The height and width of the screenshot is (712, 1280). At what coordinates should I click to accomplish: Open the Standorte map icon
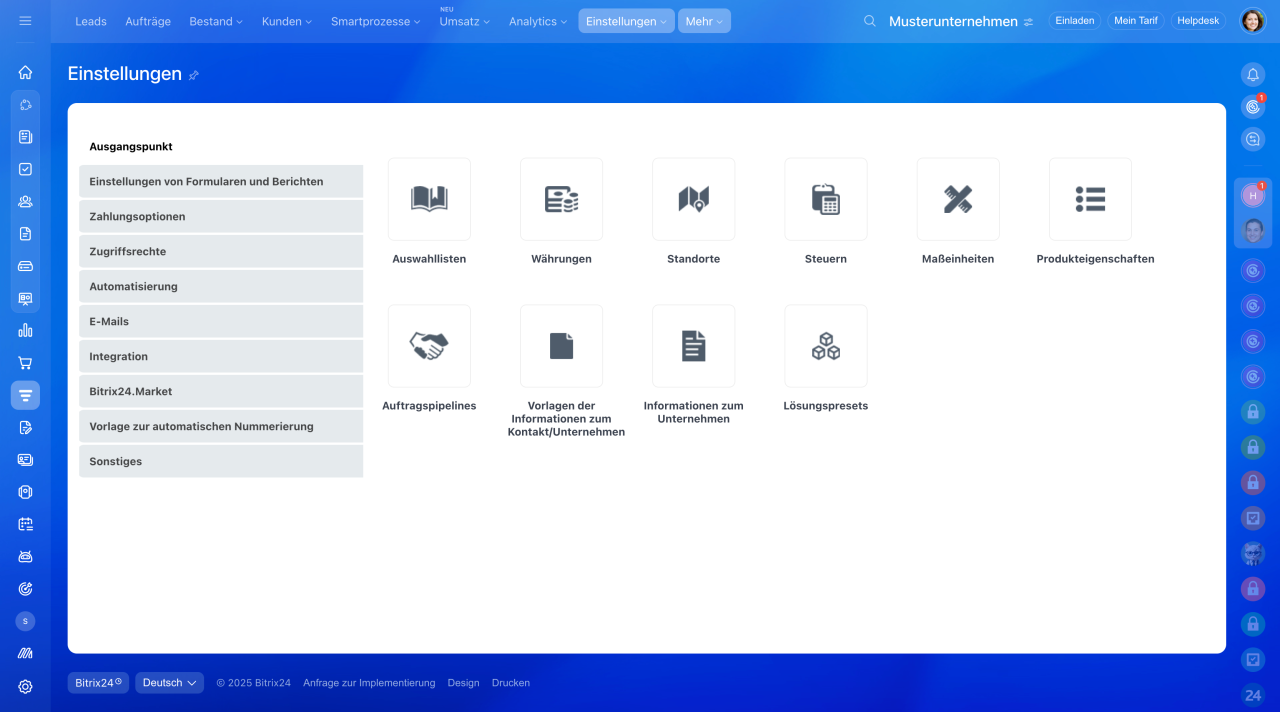pos(693,199)
